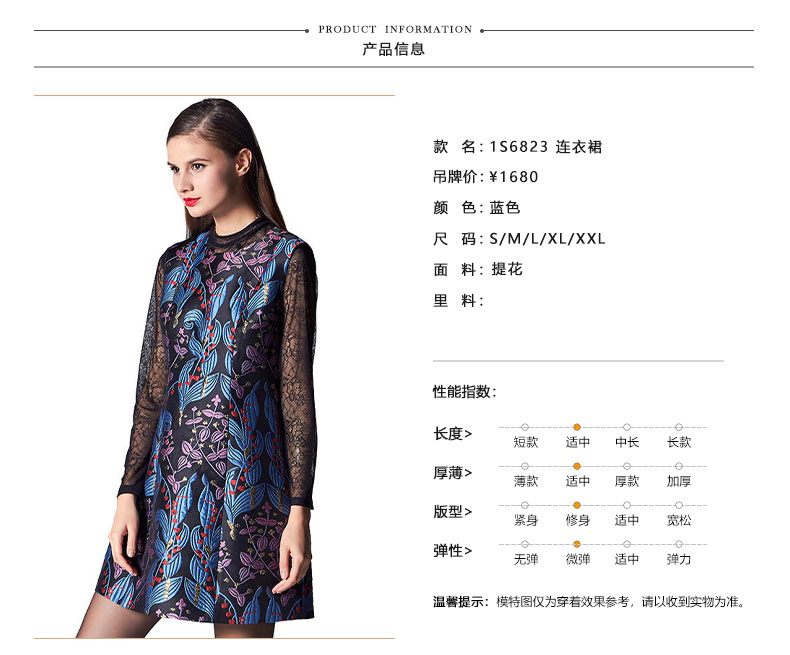Select the 中长 length radio dot
This screenshot has width=790, height=655.
pos(627,427)
